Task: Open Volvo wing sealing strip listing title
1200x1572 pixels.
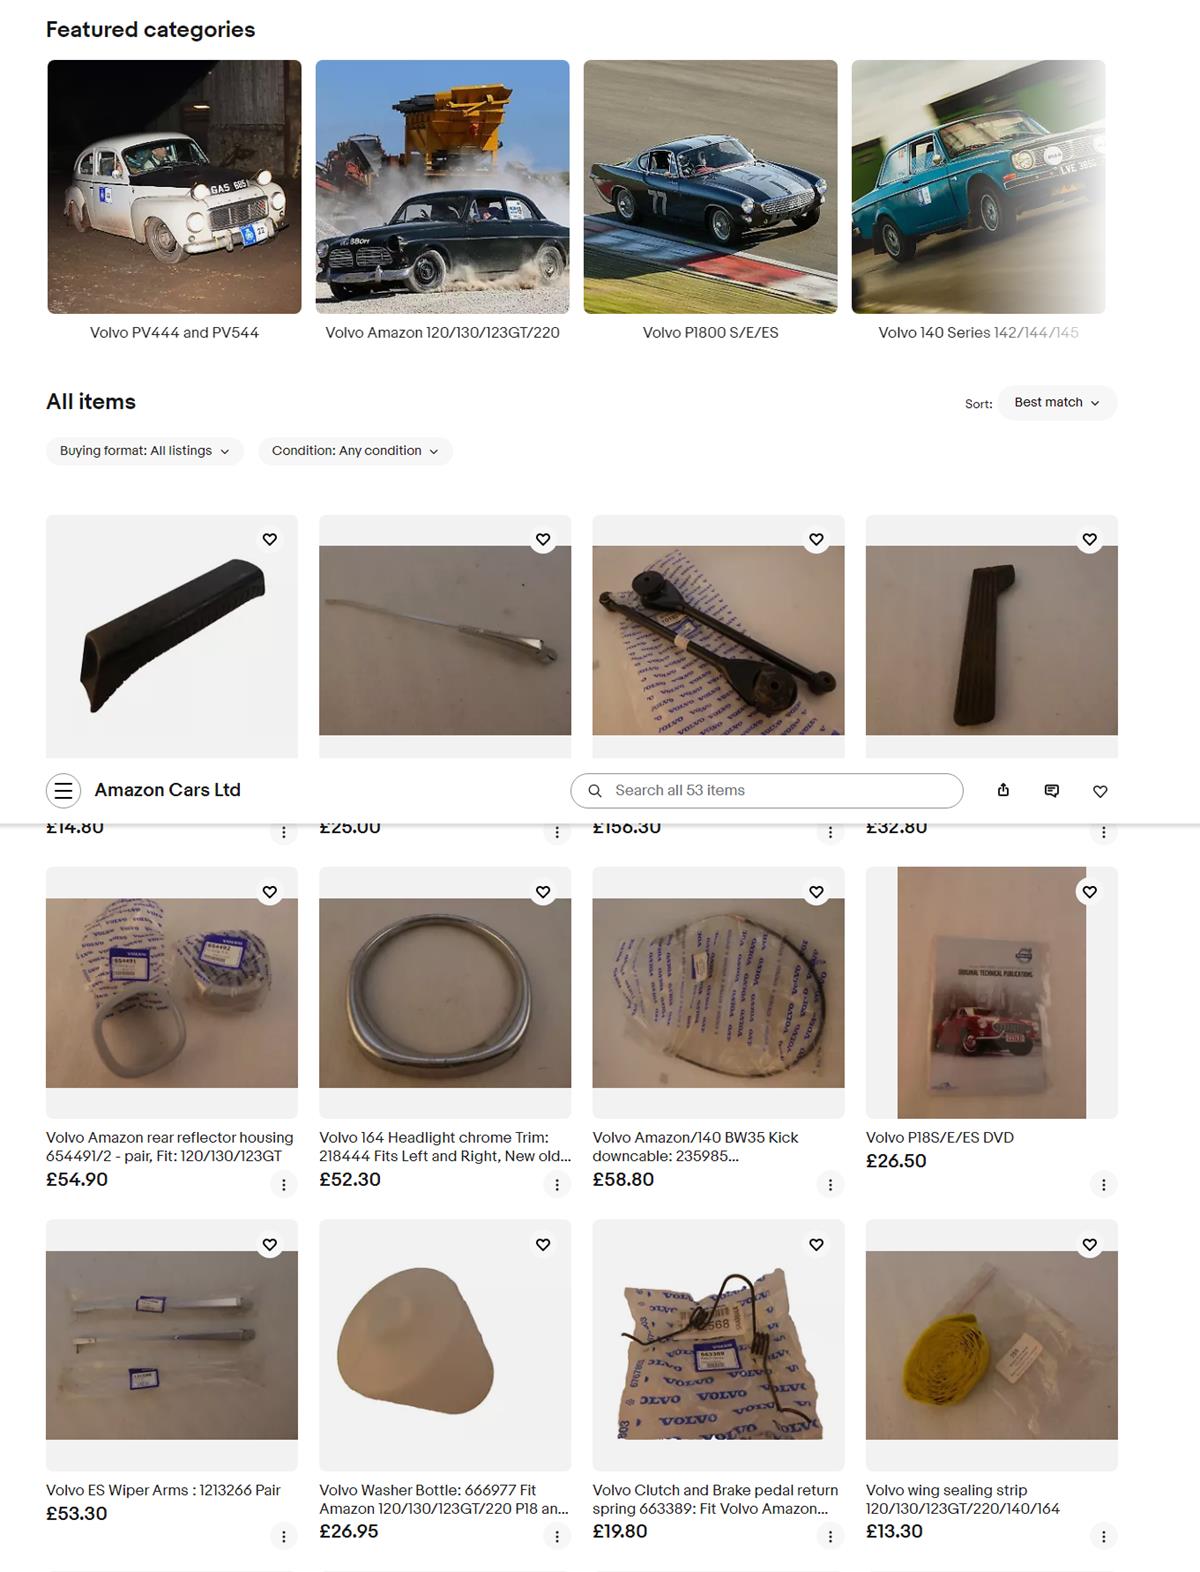Action: 963,1499
